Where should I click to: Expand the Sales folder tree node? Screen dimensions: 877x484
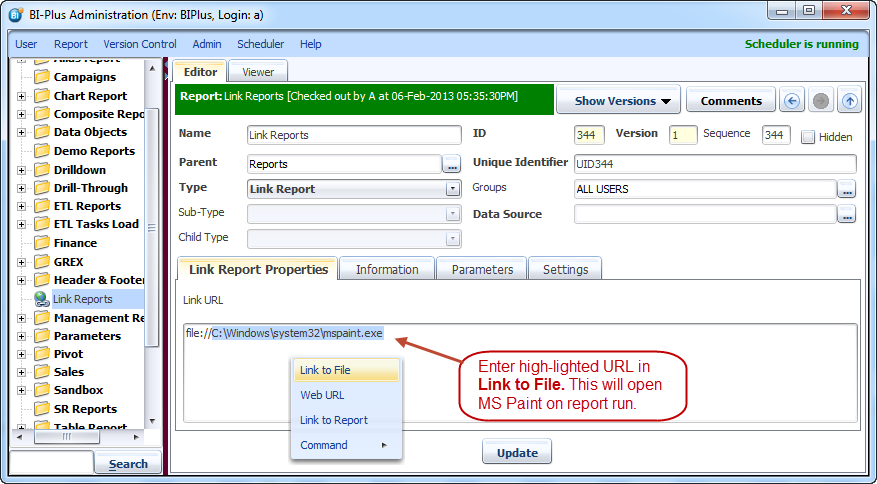pos(22,372)
